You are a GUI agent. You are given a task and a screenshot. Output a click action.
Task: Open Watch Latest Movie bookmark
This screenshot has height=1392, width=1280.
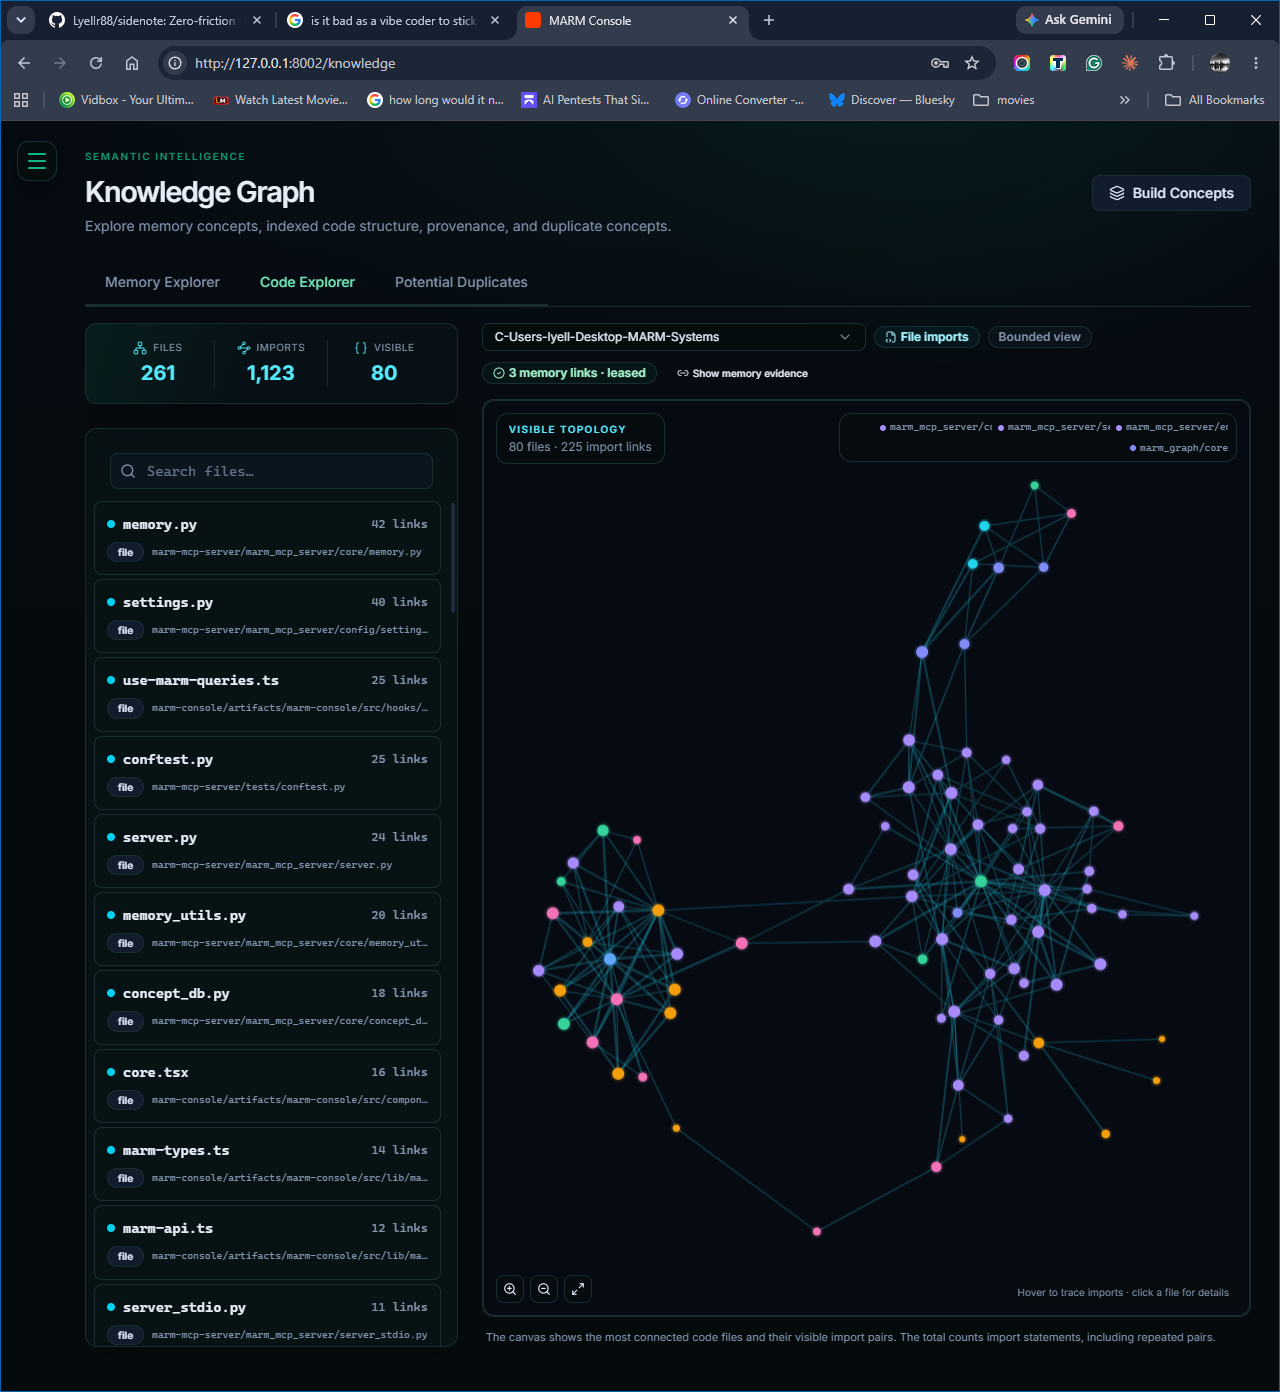point(281,100)
